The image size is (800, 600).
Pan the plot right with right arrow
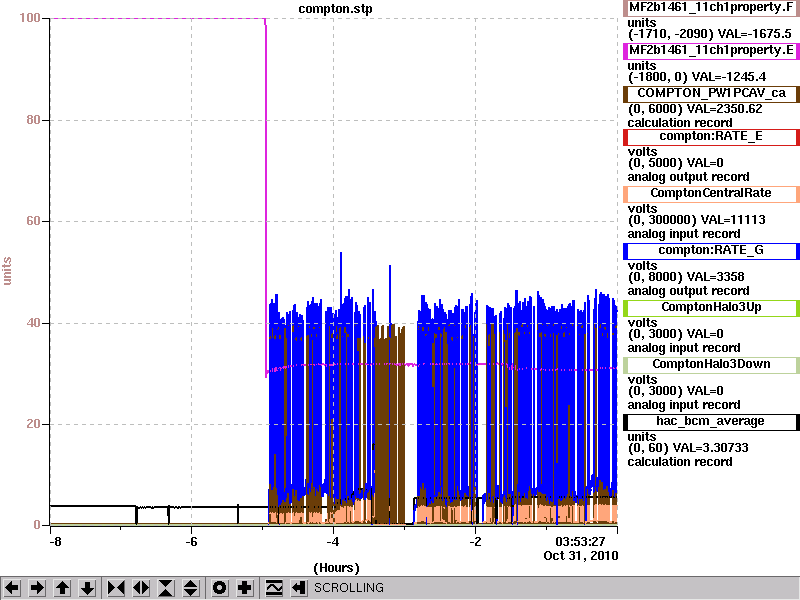coord(37,588)
